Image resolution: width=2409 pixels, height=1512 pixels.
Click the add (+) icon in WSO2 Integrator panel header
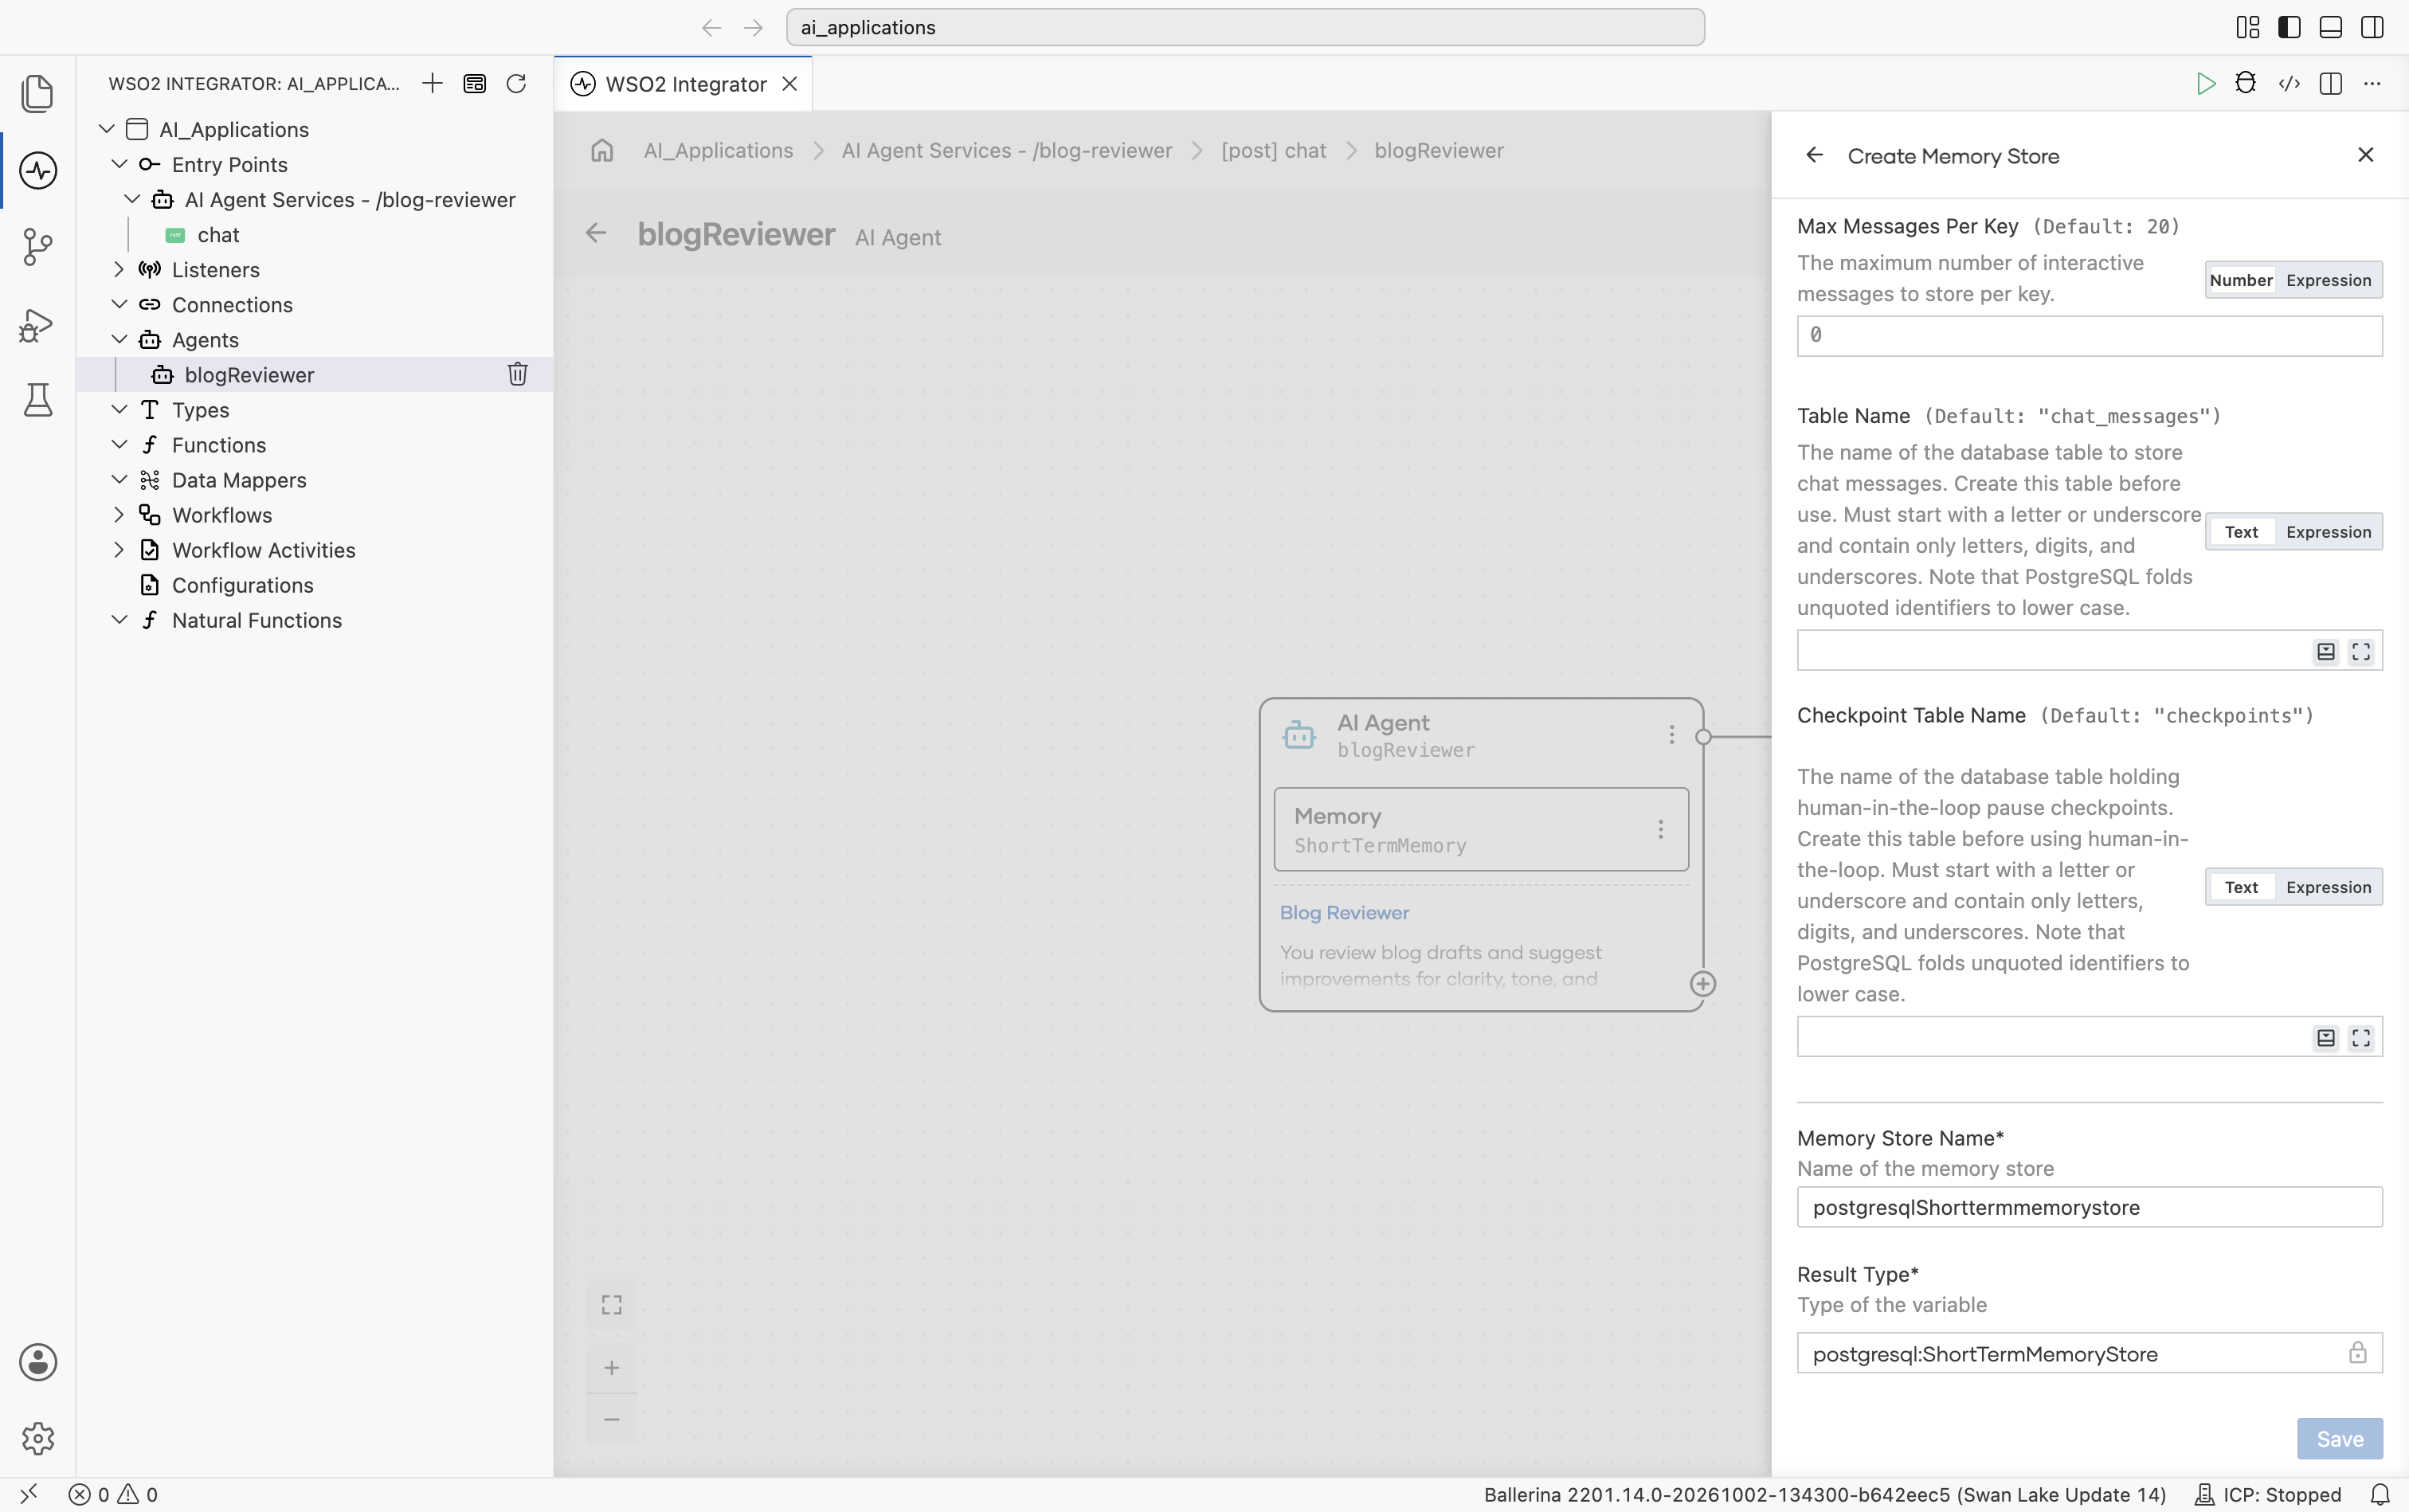click(x=432, y=83)
